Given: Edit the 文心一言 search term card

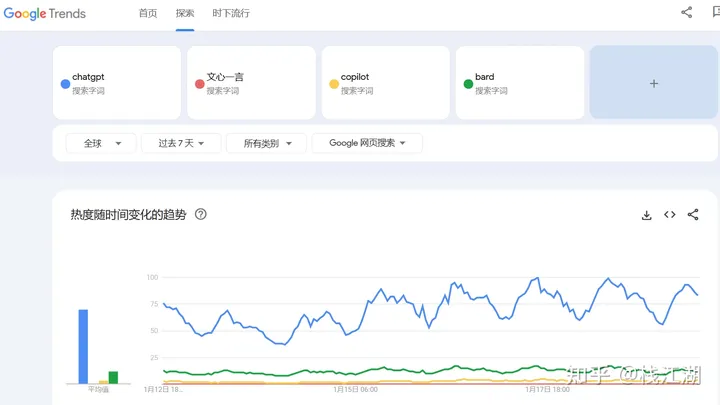Looking at the screenshot, I should pyautogui.click(x=252, y=83).
